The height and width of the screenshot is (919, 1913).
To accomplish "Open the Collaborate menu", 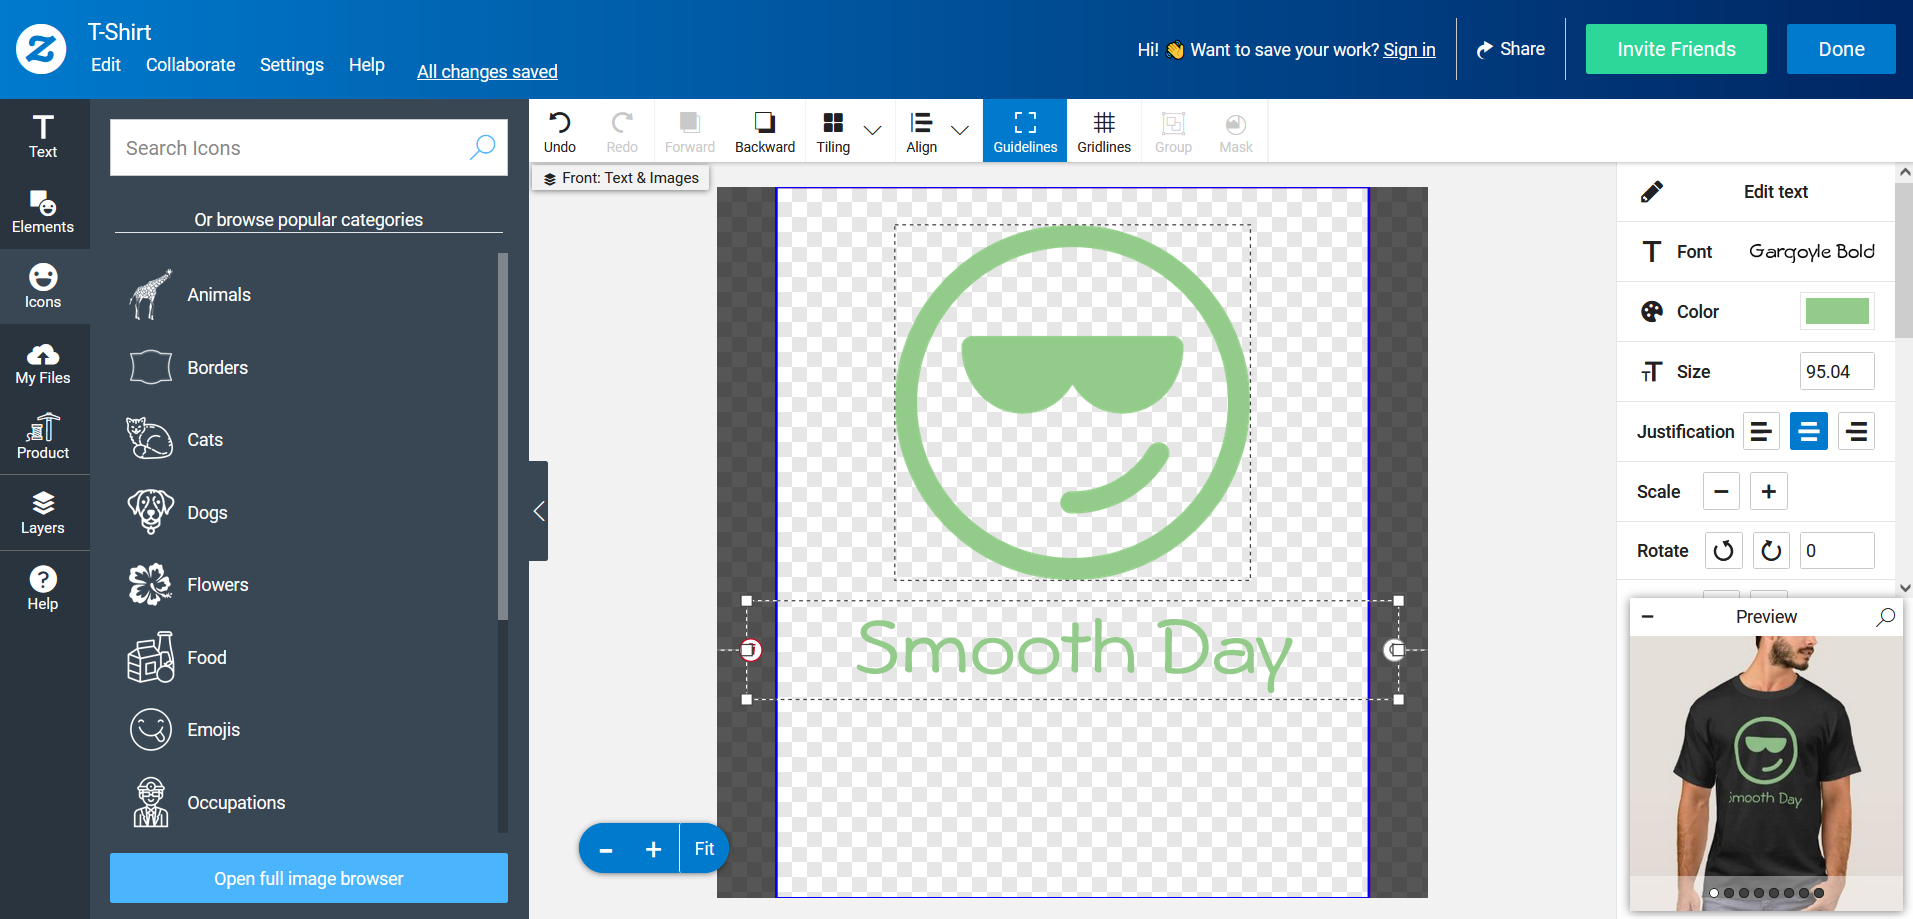I will pyautogui.click(x=190, y=65).
